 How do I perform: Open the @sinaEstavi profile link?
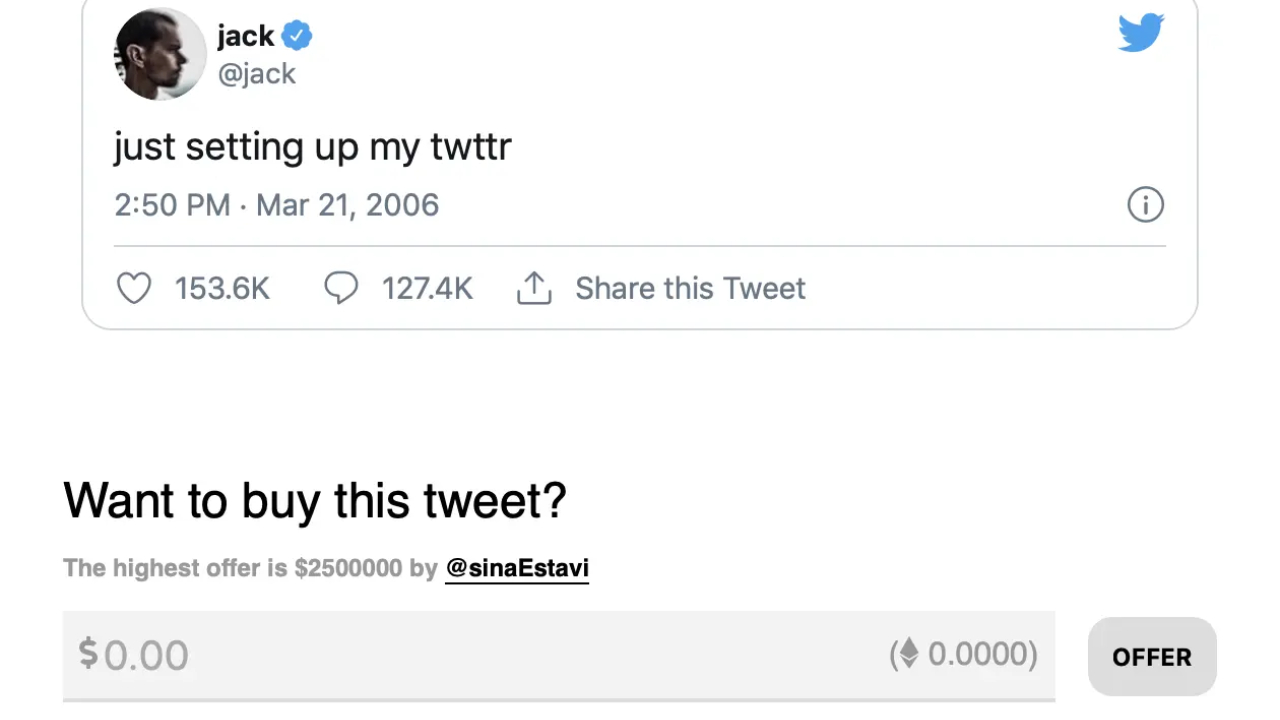click(517, 568)
